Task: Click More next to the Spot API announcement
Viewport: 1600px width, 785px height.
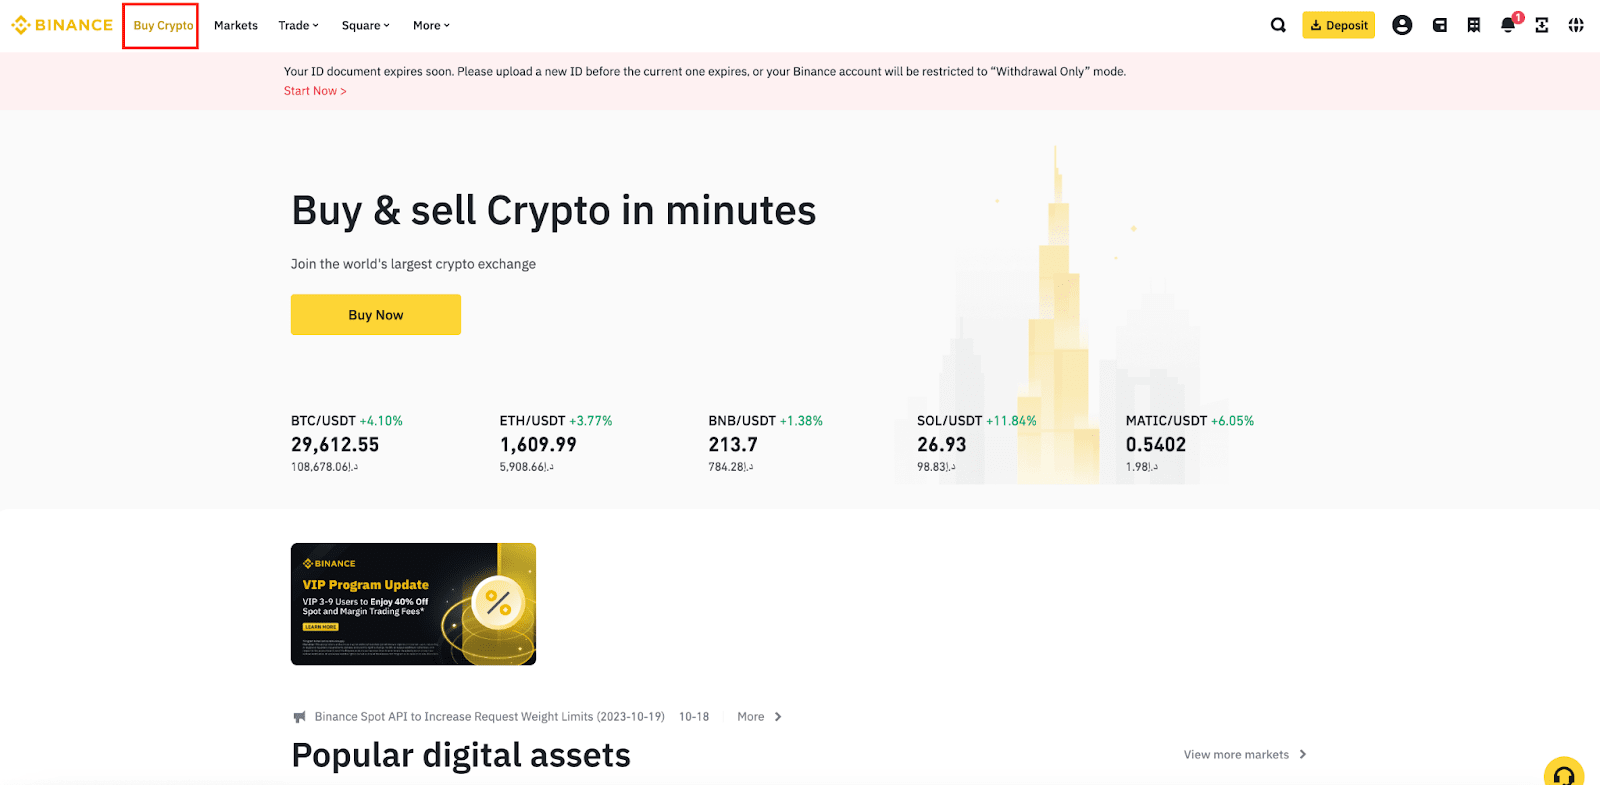Action: point(750,716)
